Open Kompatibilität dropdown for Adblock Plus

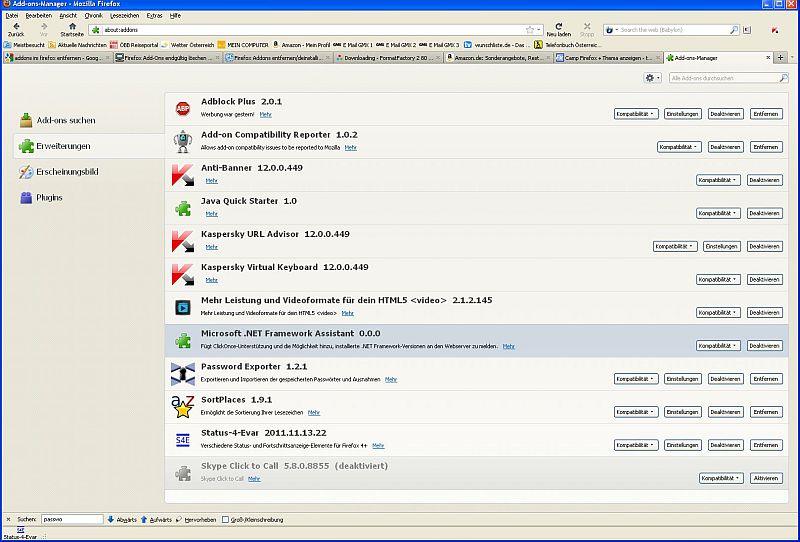(x=636, y=114)
